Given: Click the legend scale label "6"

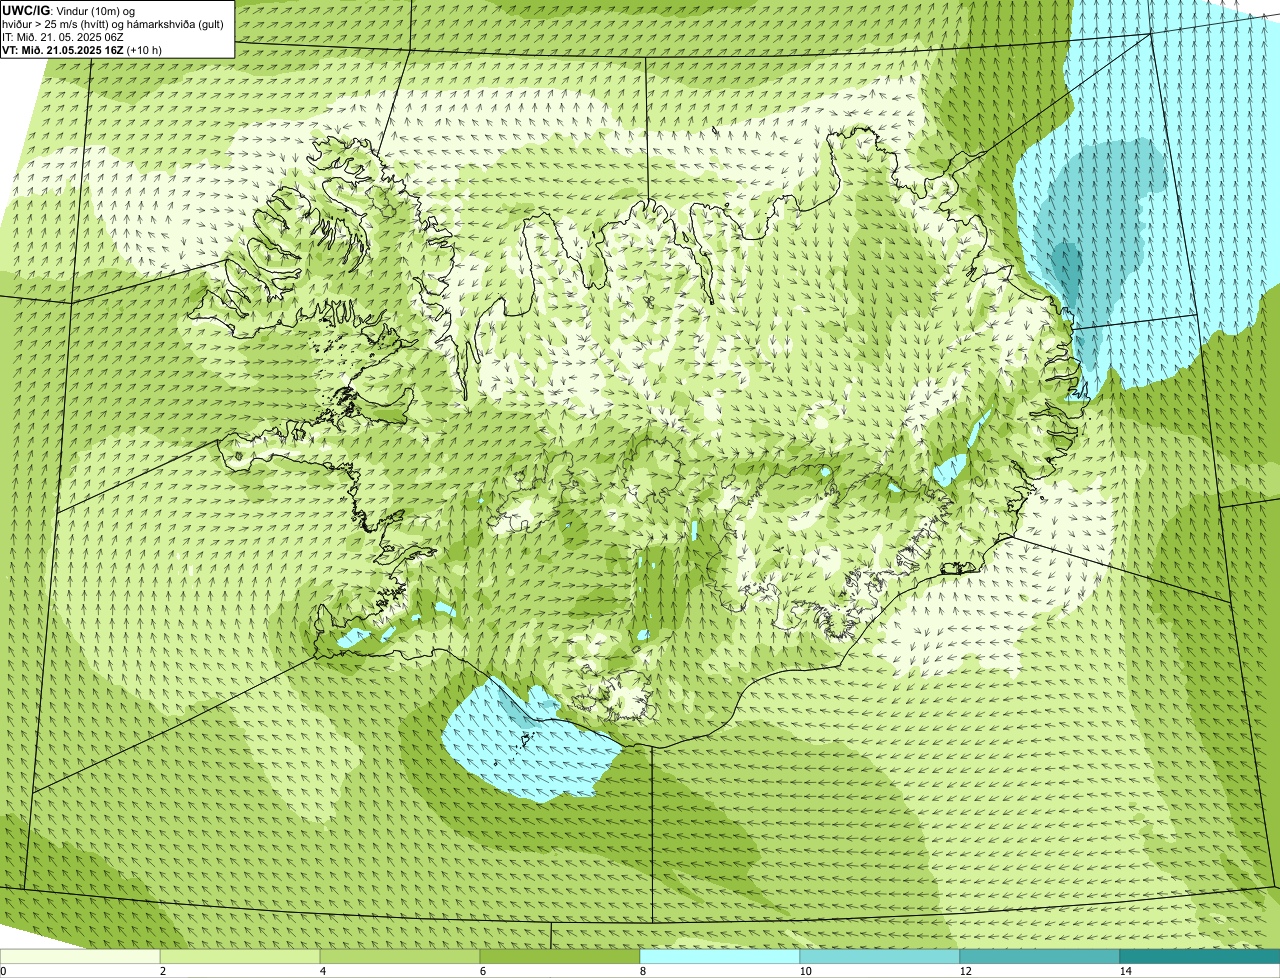Looking at the screenshot, I should click(482, 971).
